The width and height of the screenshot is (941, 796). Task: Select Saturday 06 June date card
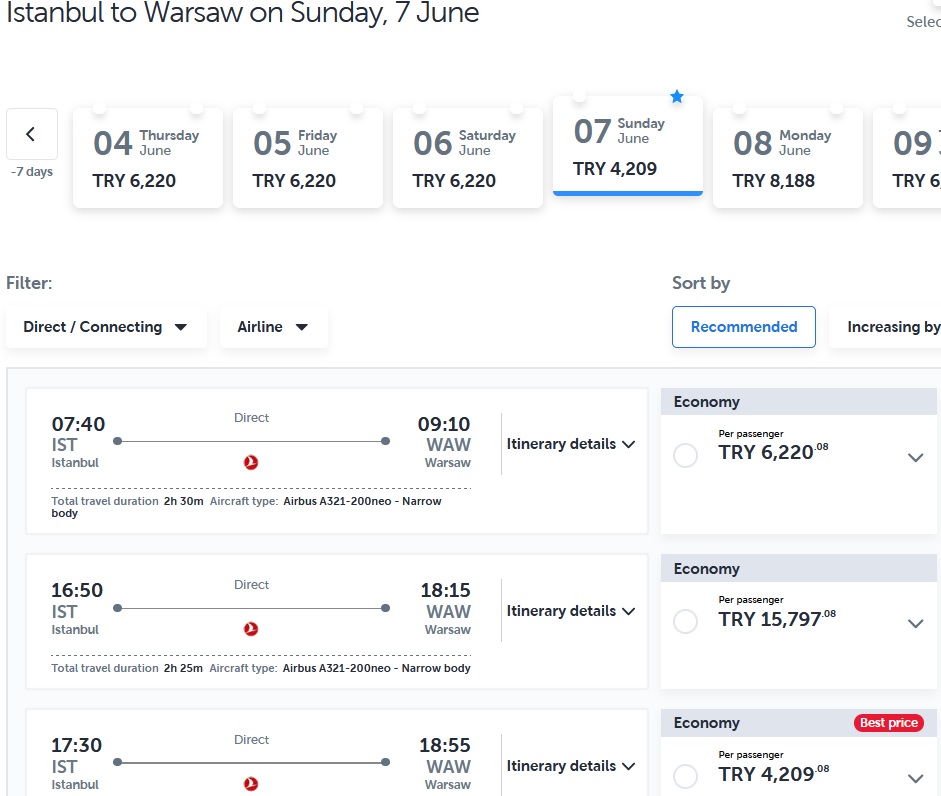point(467,158)
